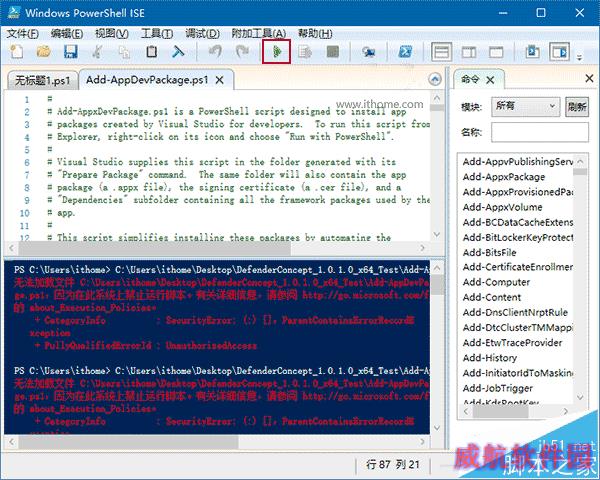
Task: Click line 4 comment in script editor
Action: click(x=220, y=137)
